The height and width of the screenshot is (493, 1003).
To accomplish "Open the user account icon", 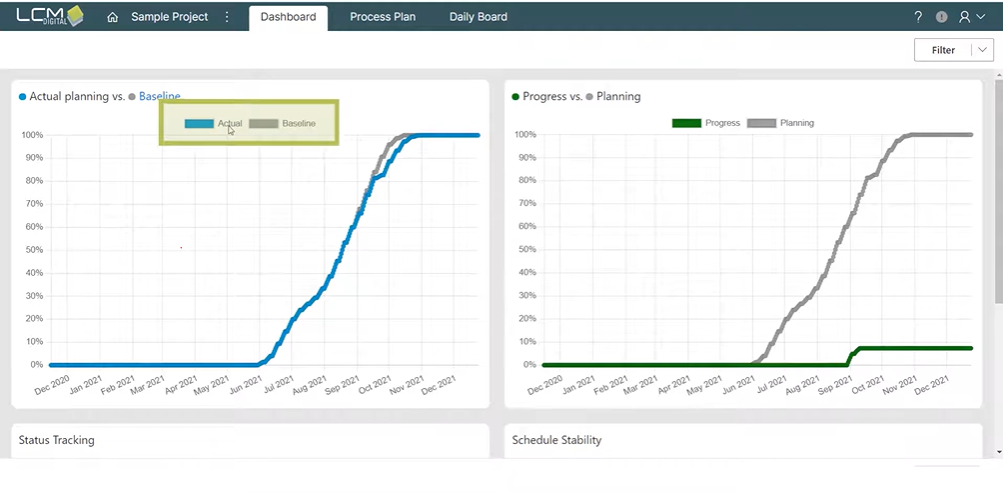I will point(964,17).
